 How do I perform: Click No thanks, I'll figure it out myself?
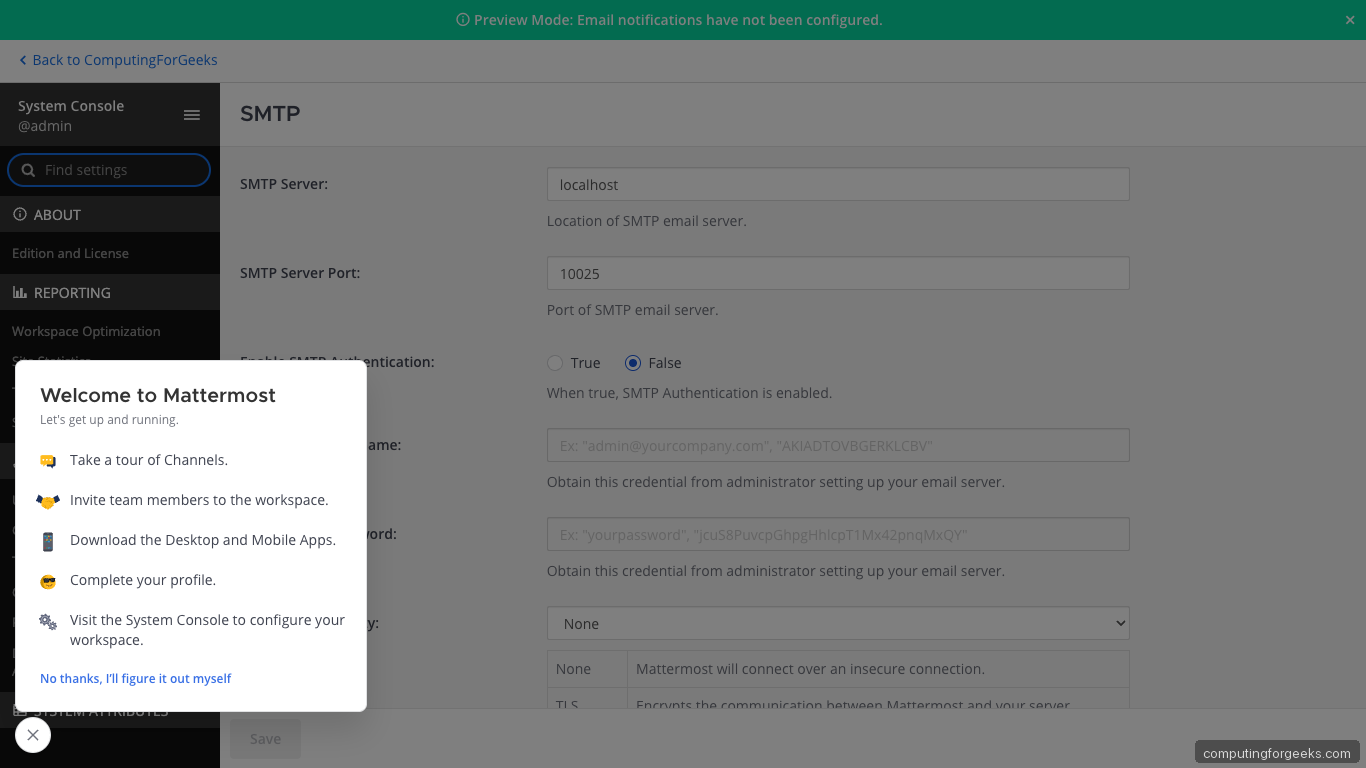click(135, 678)
